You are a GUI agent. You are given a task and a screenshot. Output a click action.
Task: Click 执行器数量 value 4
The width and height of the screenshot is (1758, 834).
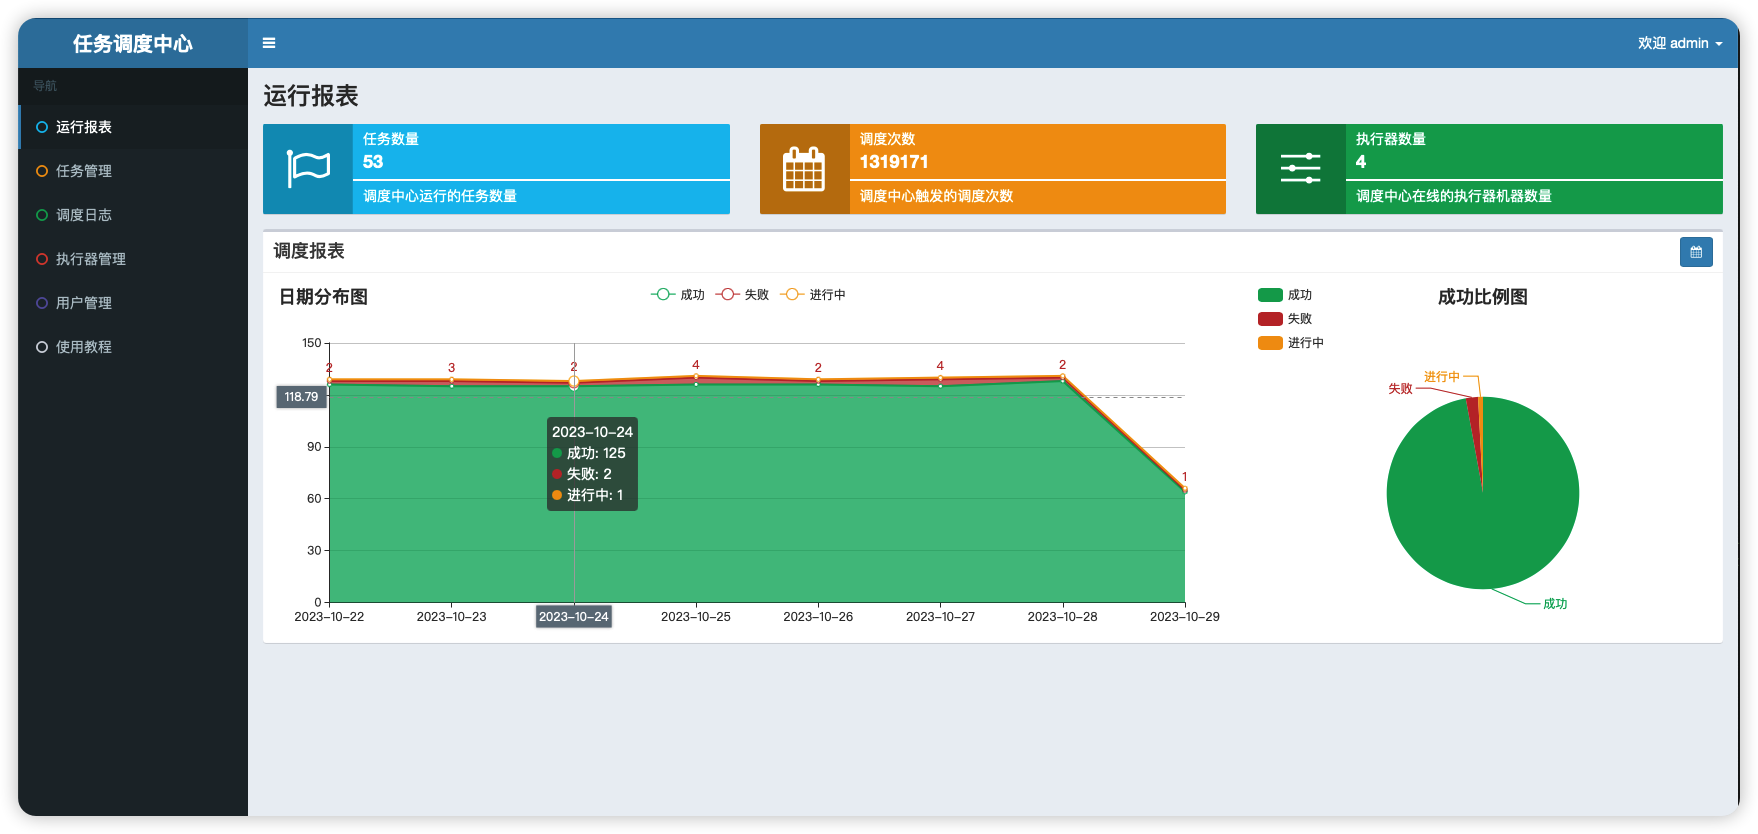[1361, 162]
